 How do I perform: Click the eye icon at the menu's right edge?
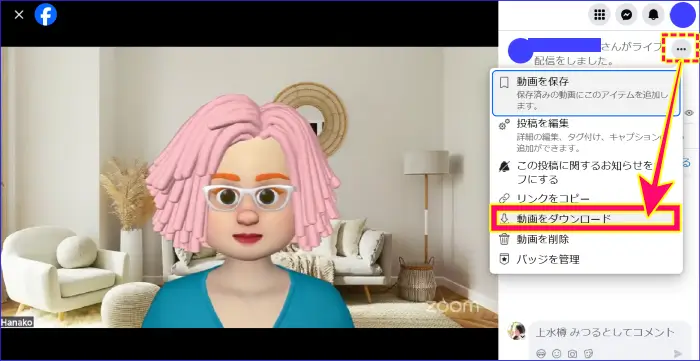click(689, 113)
